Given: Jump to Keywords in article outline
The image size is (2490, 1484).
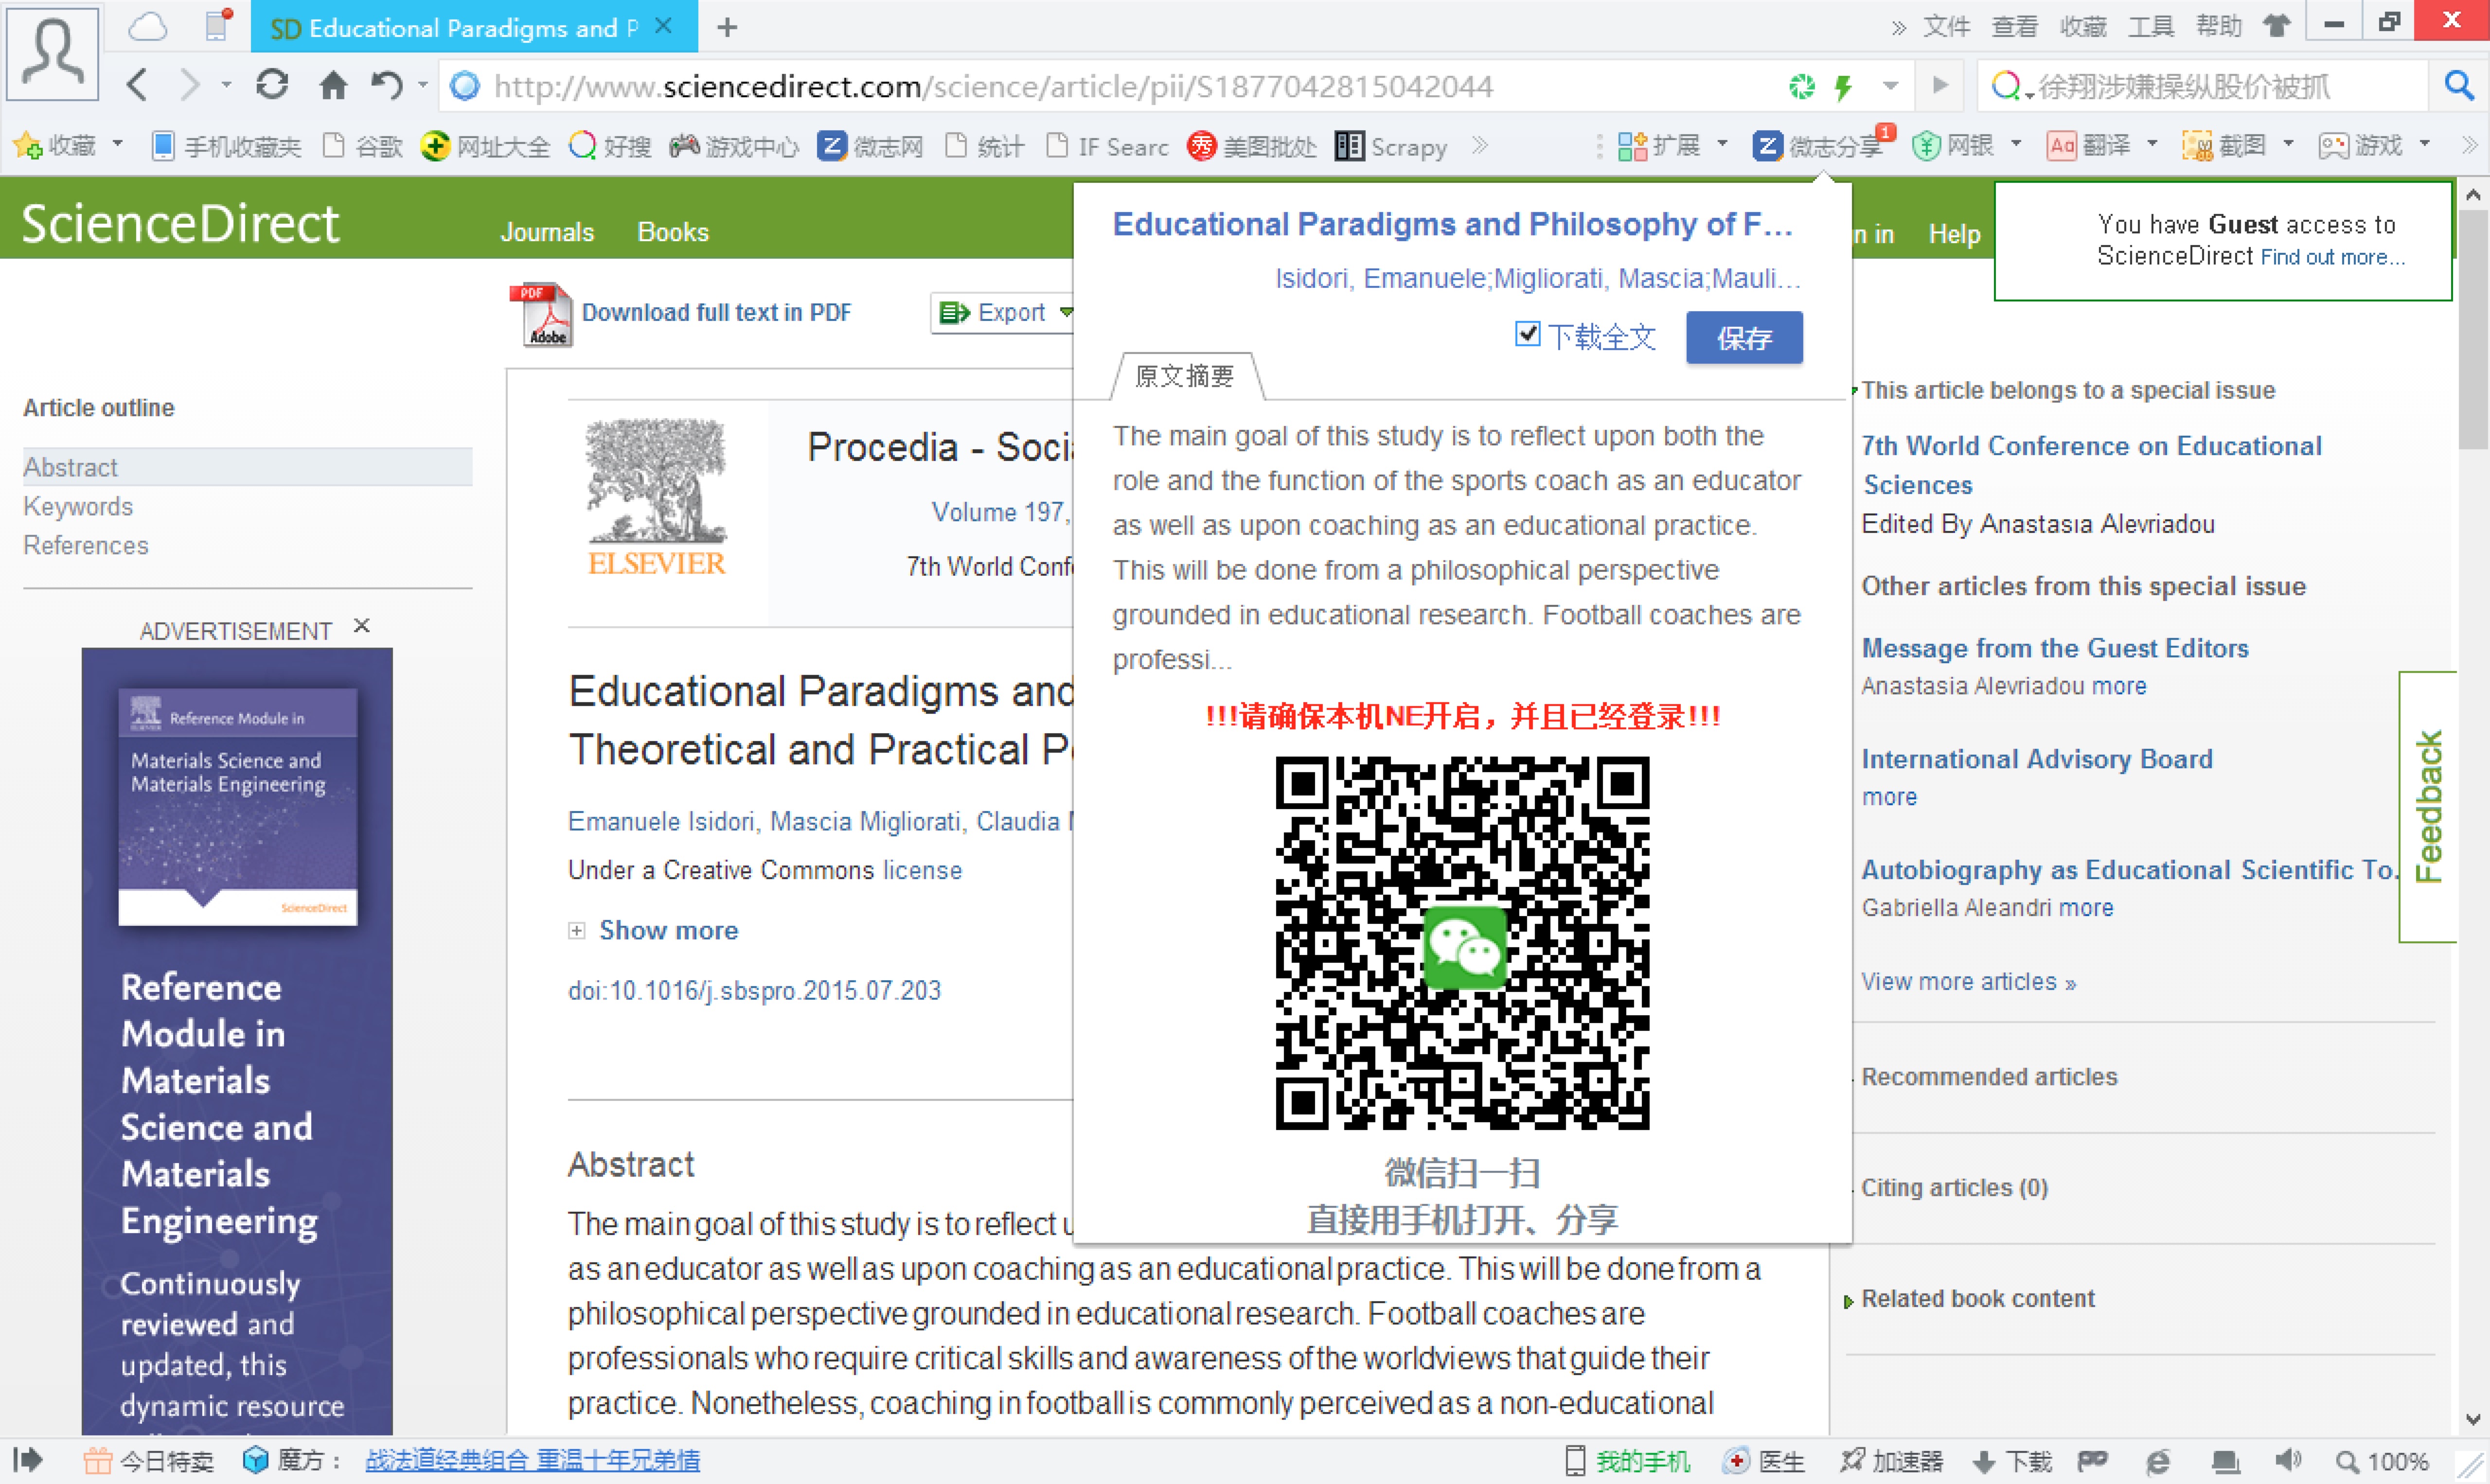Looking at the screenshot, I should tap(78, 507).
